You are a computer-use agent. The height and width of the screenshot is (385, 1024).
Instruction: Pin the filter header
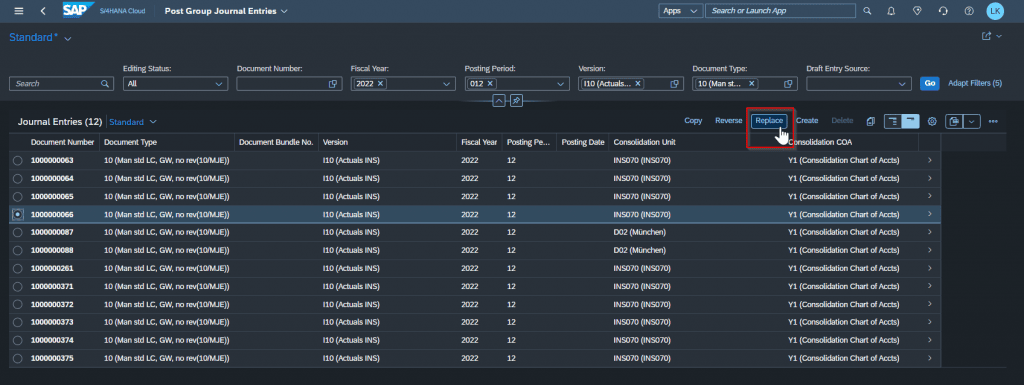click(x=516, y=101)
